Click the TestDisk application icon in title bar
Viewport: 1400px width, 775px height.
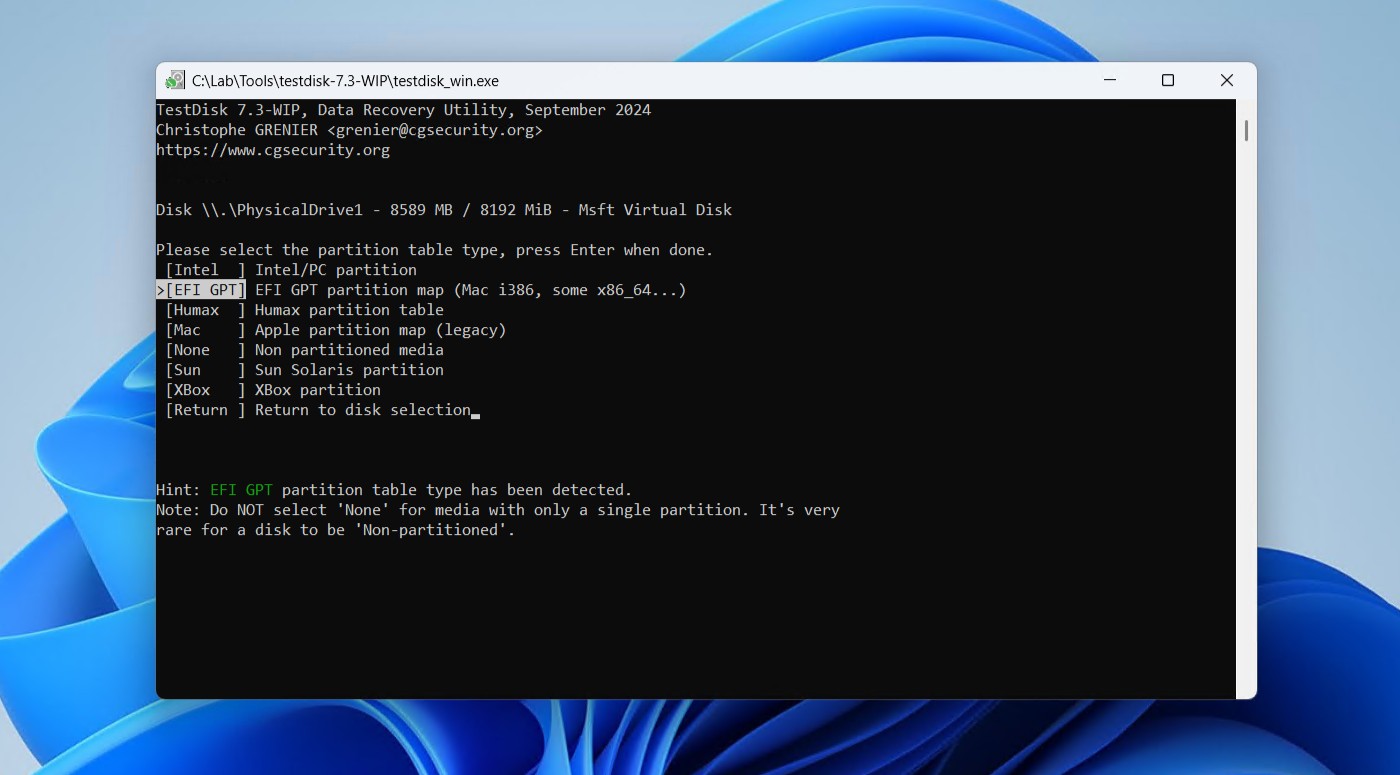tap(176, 80)
